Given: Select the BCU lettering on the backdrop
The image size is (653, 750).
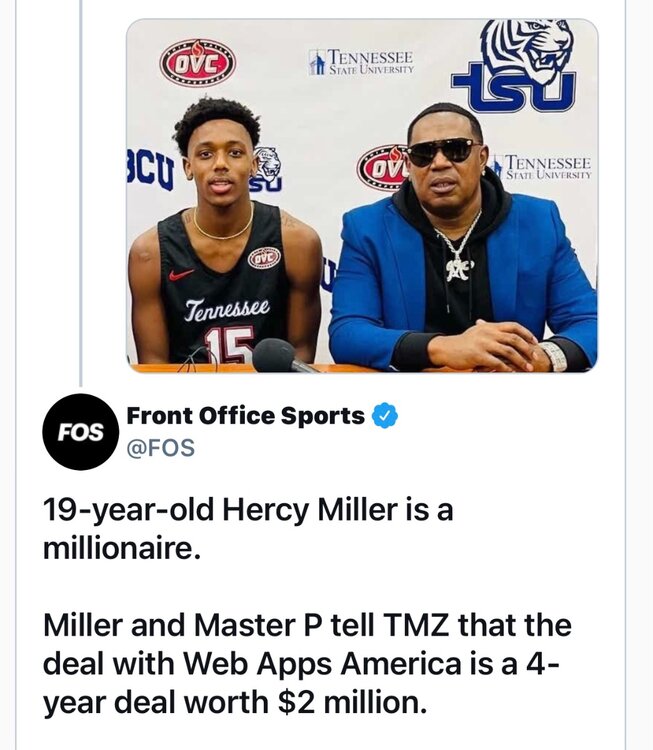Looking at the screenshot, I should (150, 170).
